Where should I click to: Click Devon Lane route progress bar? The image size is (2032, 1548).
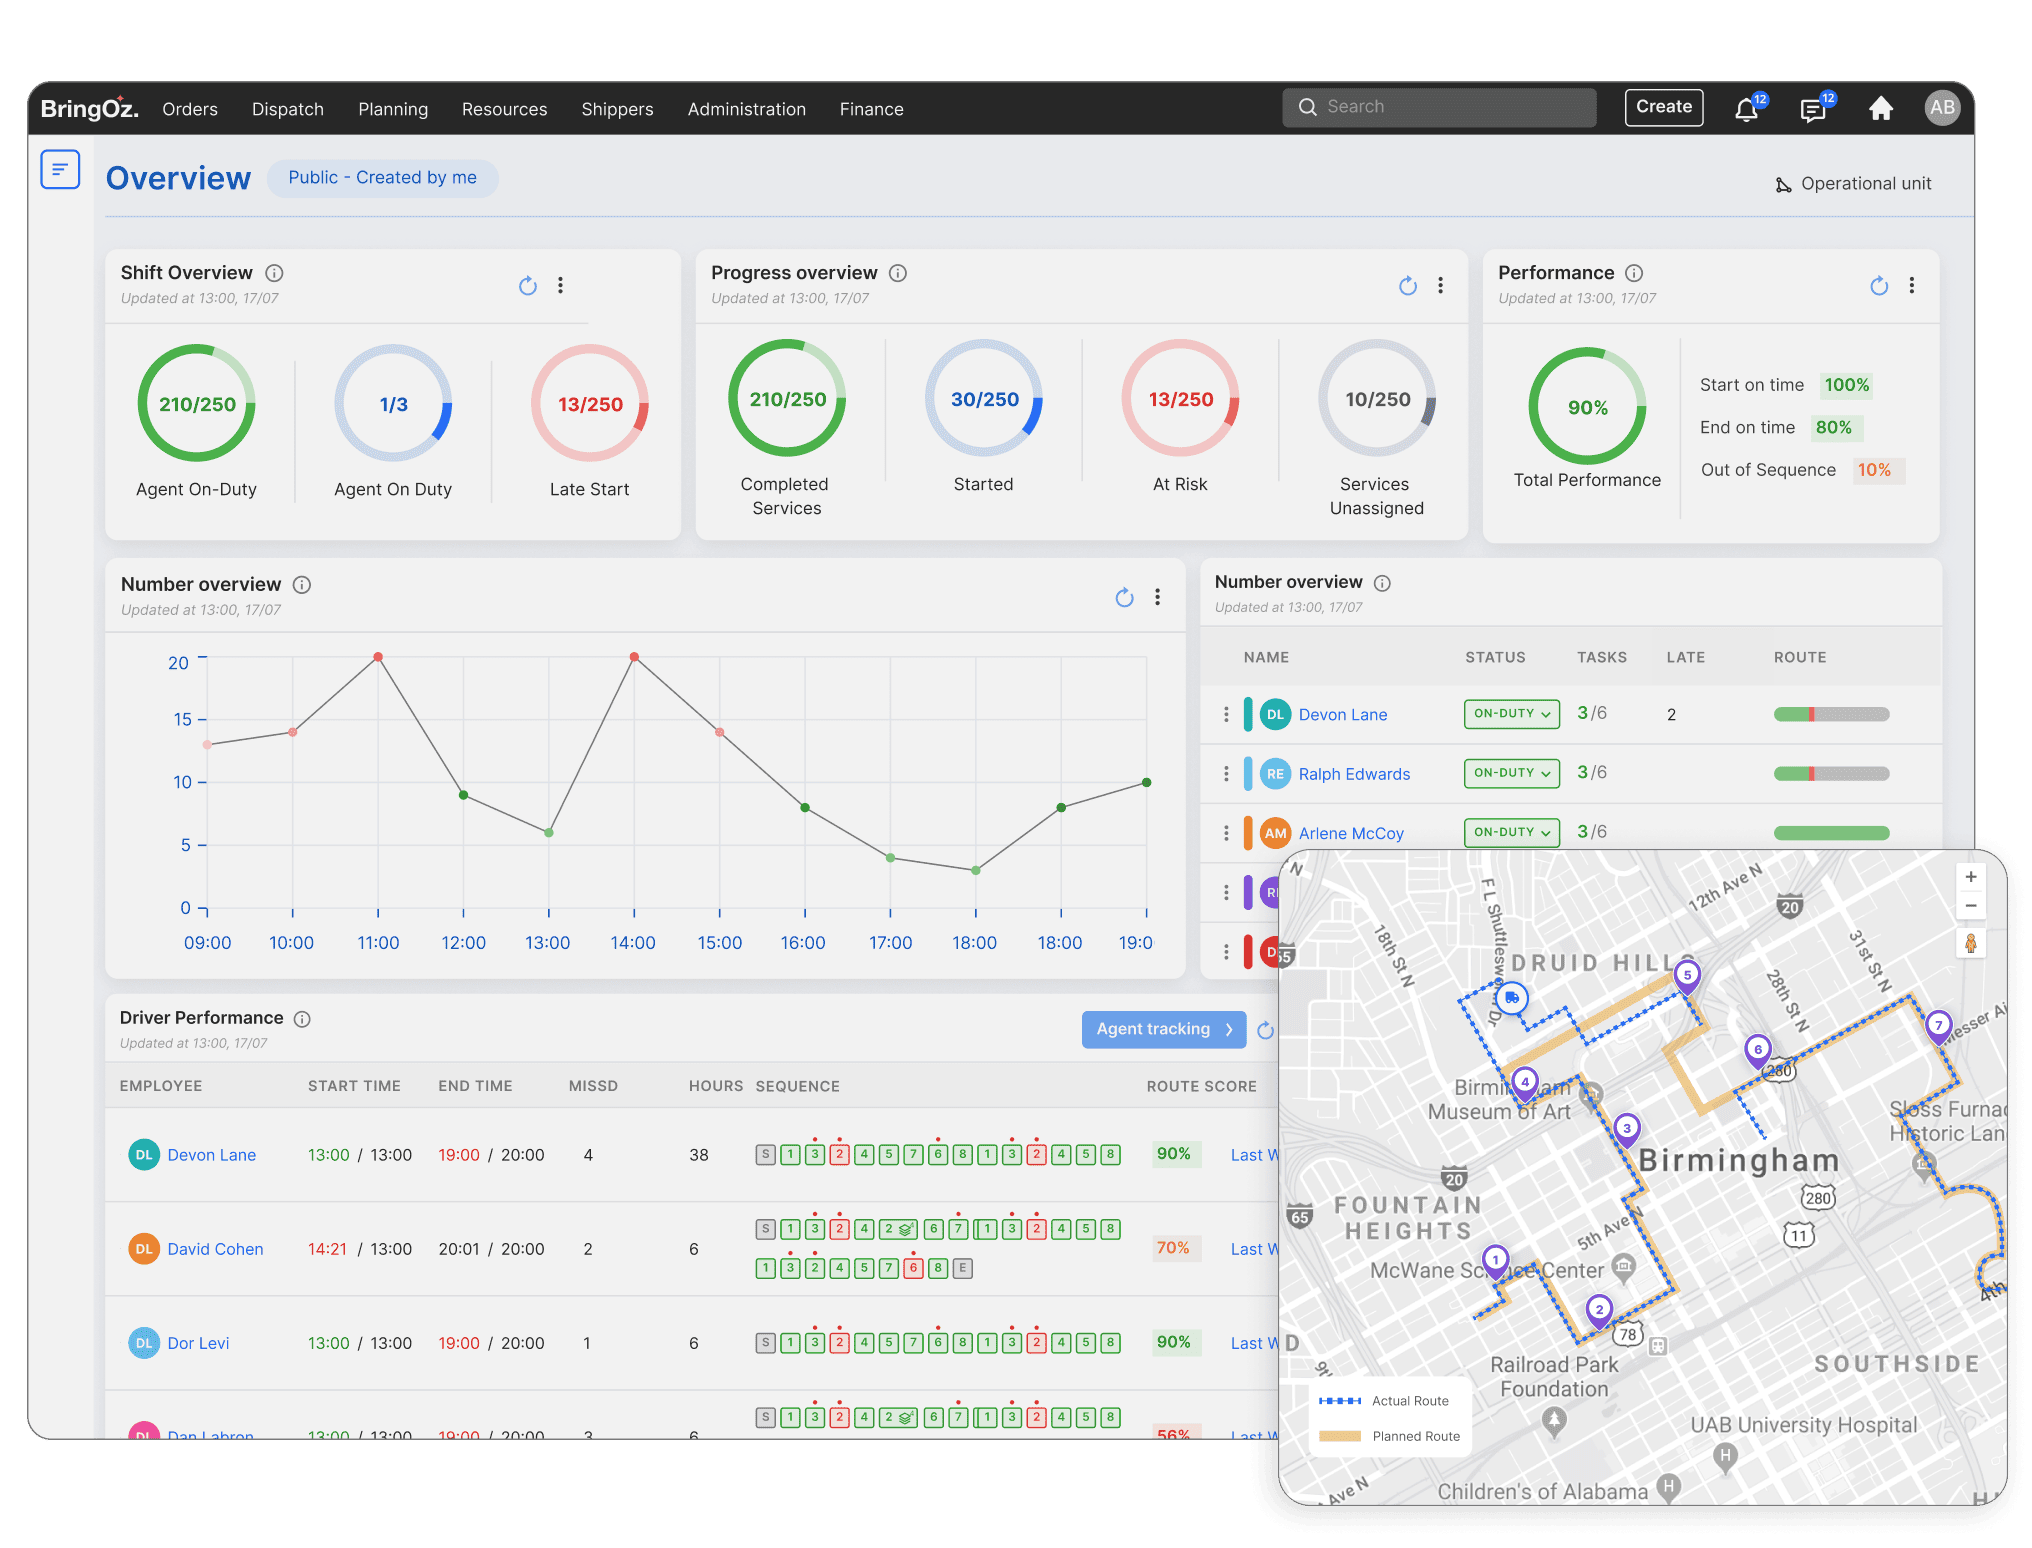1831,714
